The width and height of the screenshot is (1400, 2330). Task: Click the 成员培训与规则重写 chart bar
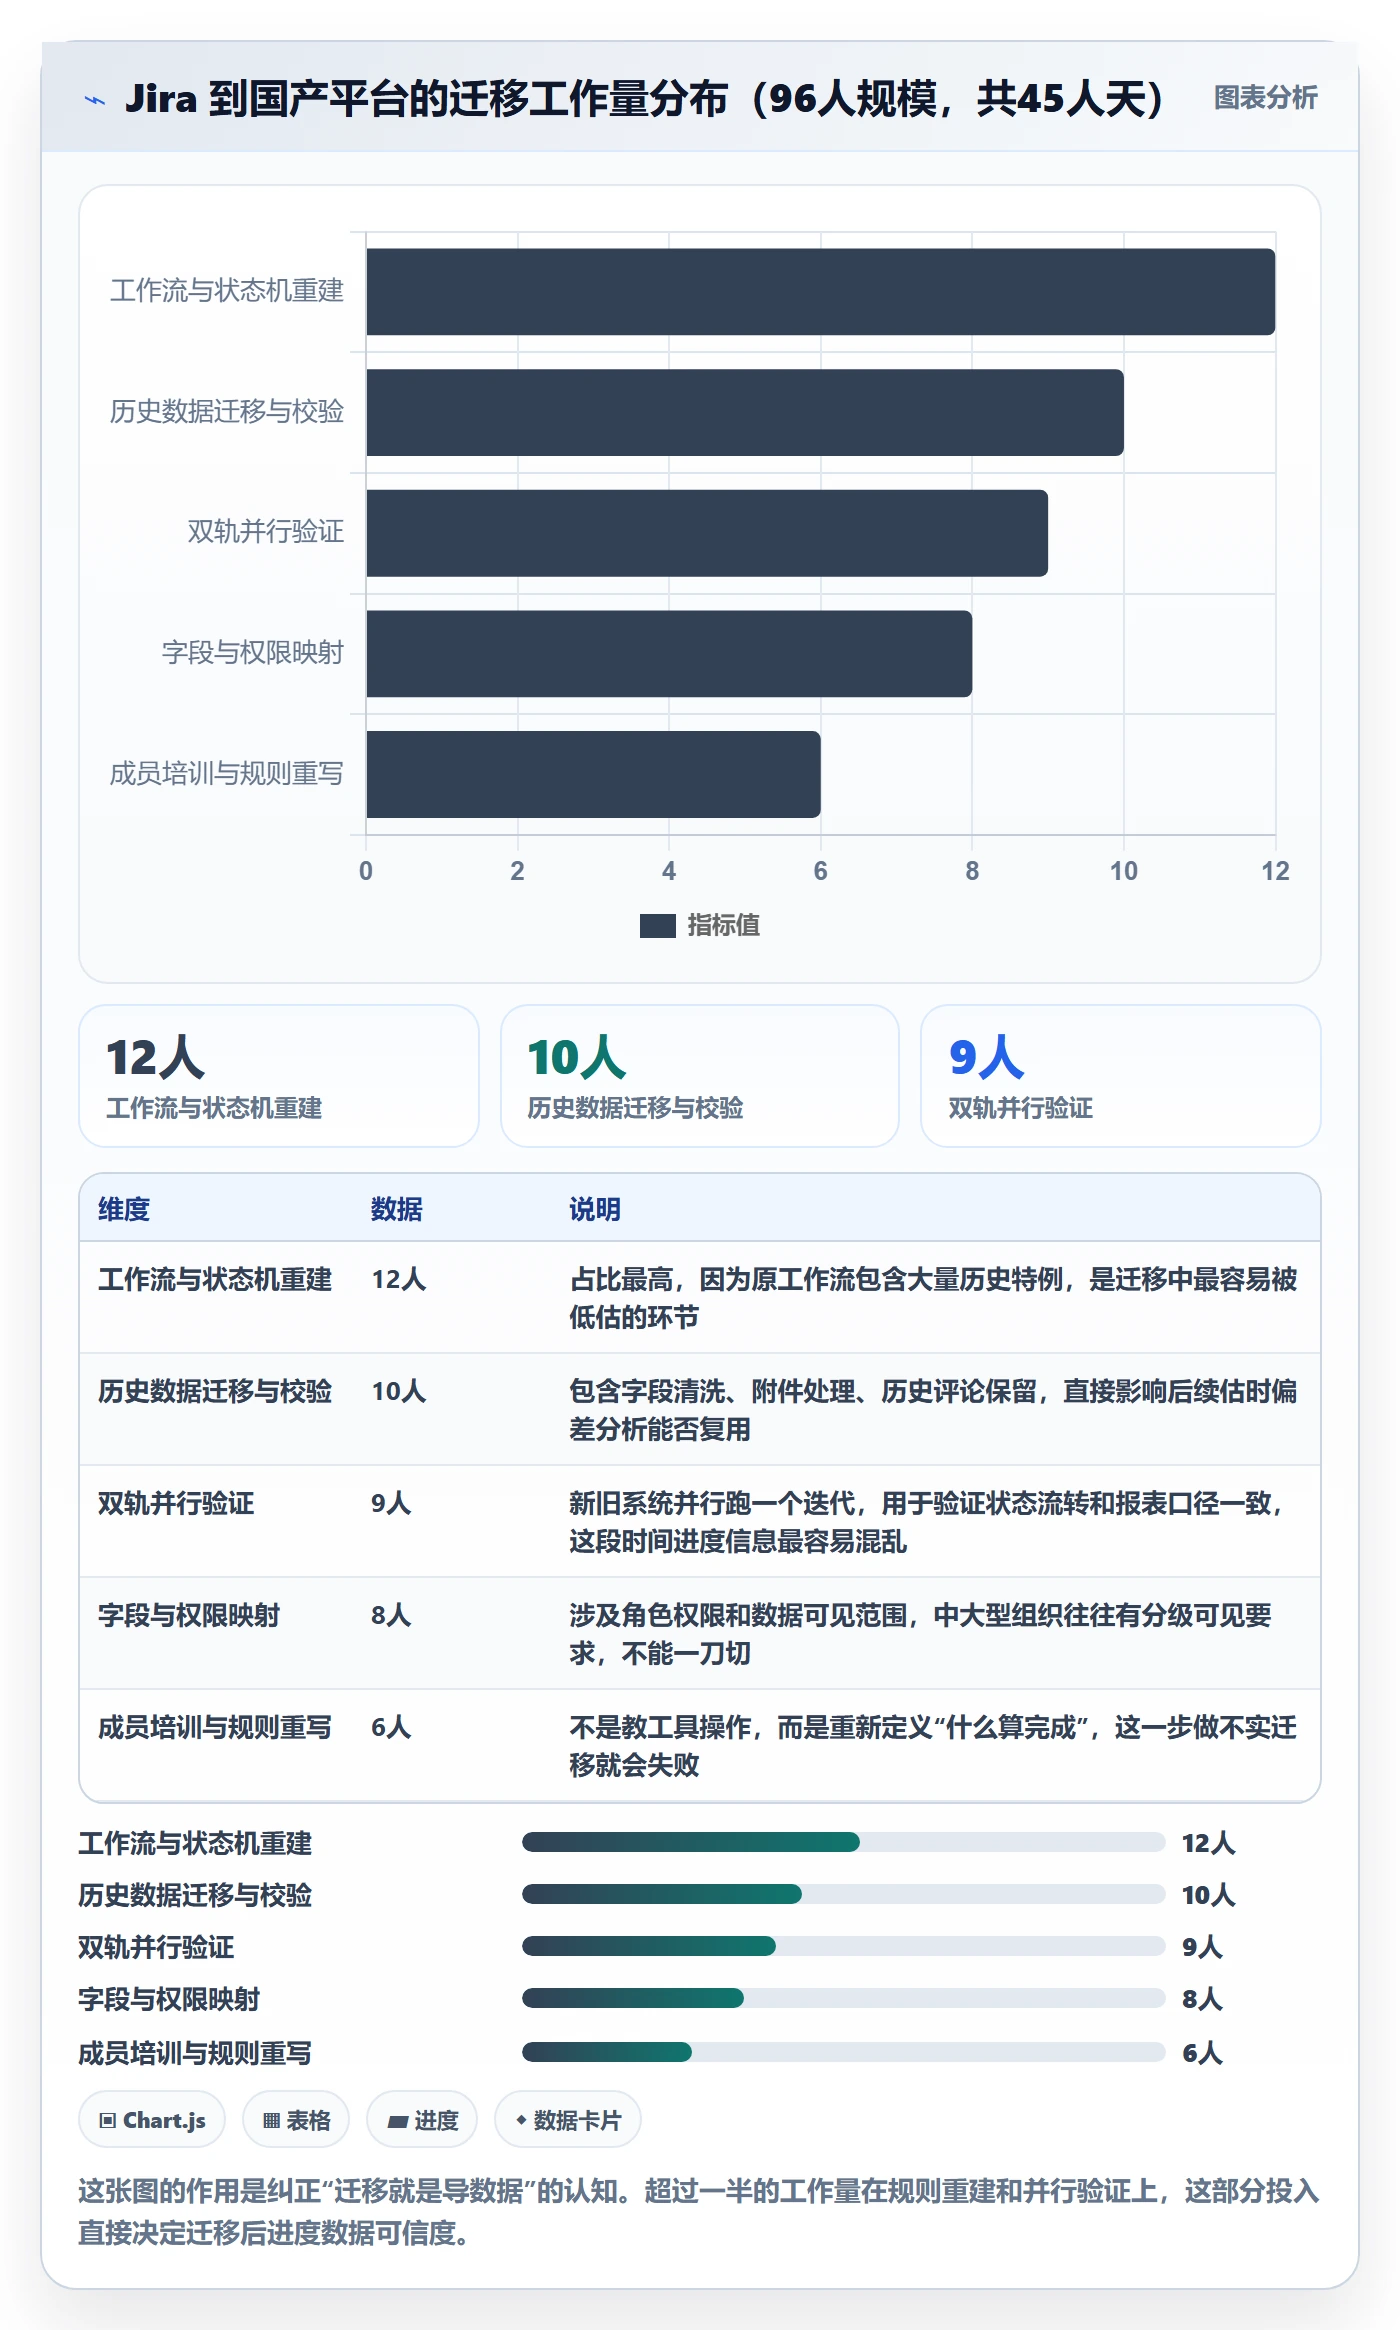click(593, 774)
